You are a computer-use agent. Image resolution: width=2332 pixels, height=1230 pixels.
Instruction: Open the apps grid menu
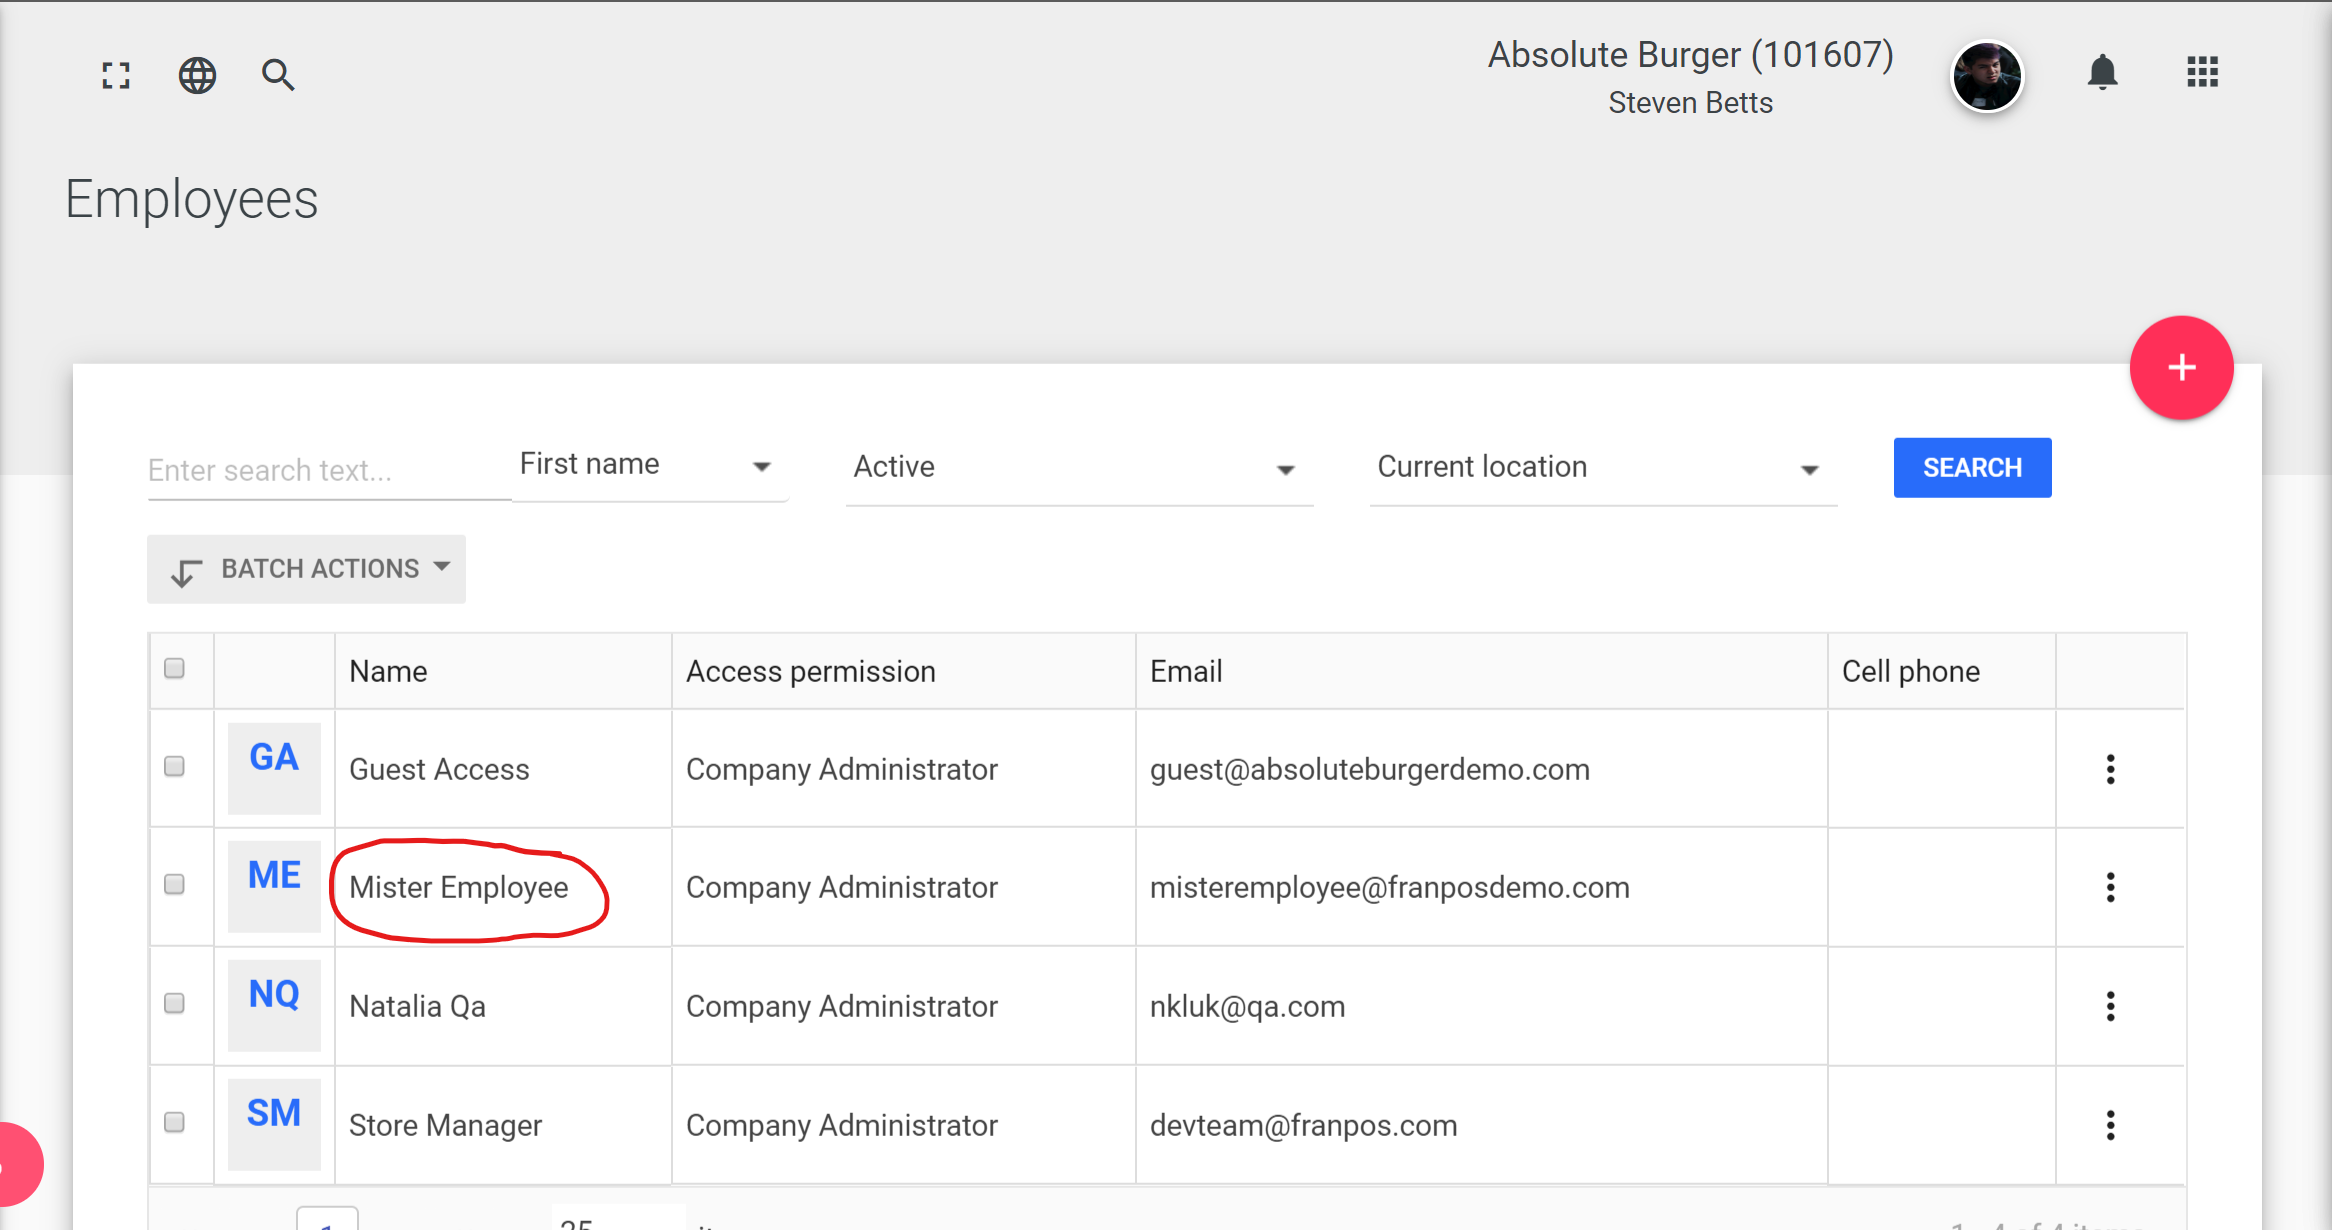click(2202, 72)
